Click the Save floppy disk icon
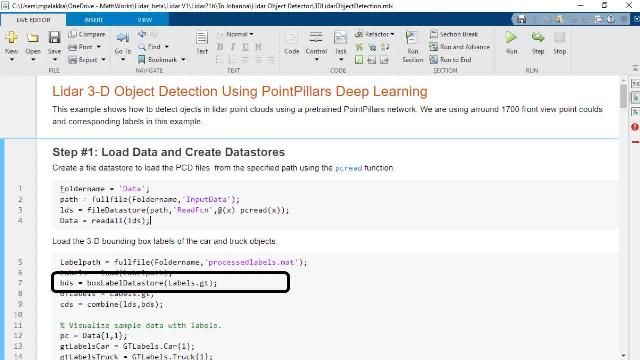The width and height of the screenshot is (640, 360). click(54, 38)
